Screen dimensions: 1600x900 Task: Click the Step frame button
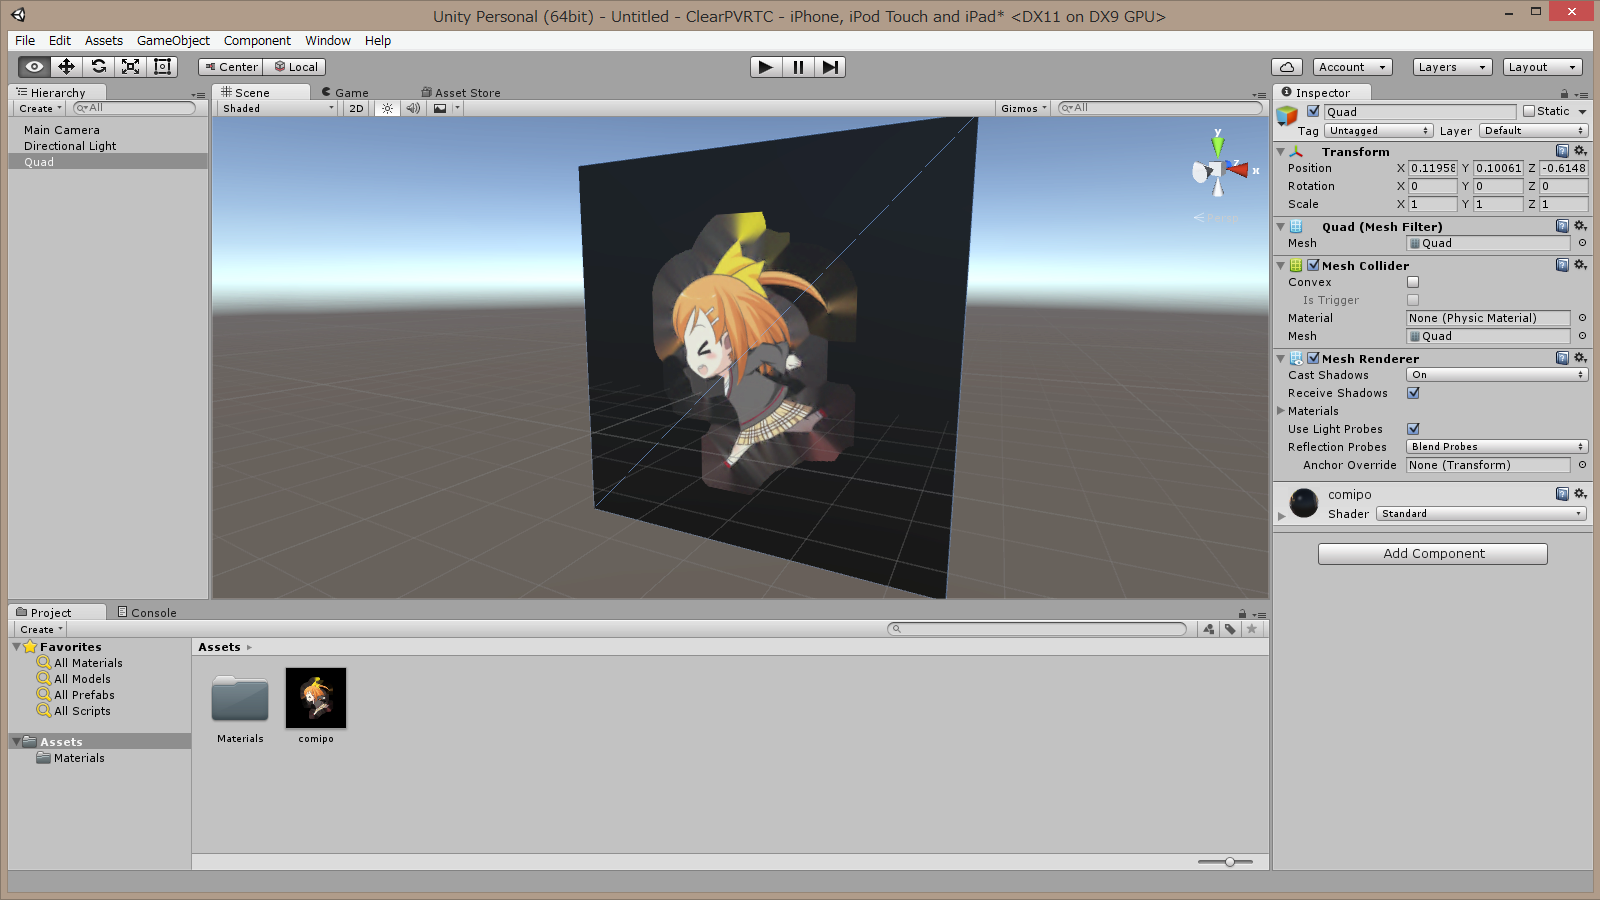(x=830, y=67)
